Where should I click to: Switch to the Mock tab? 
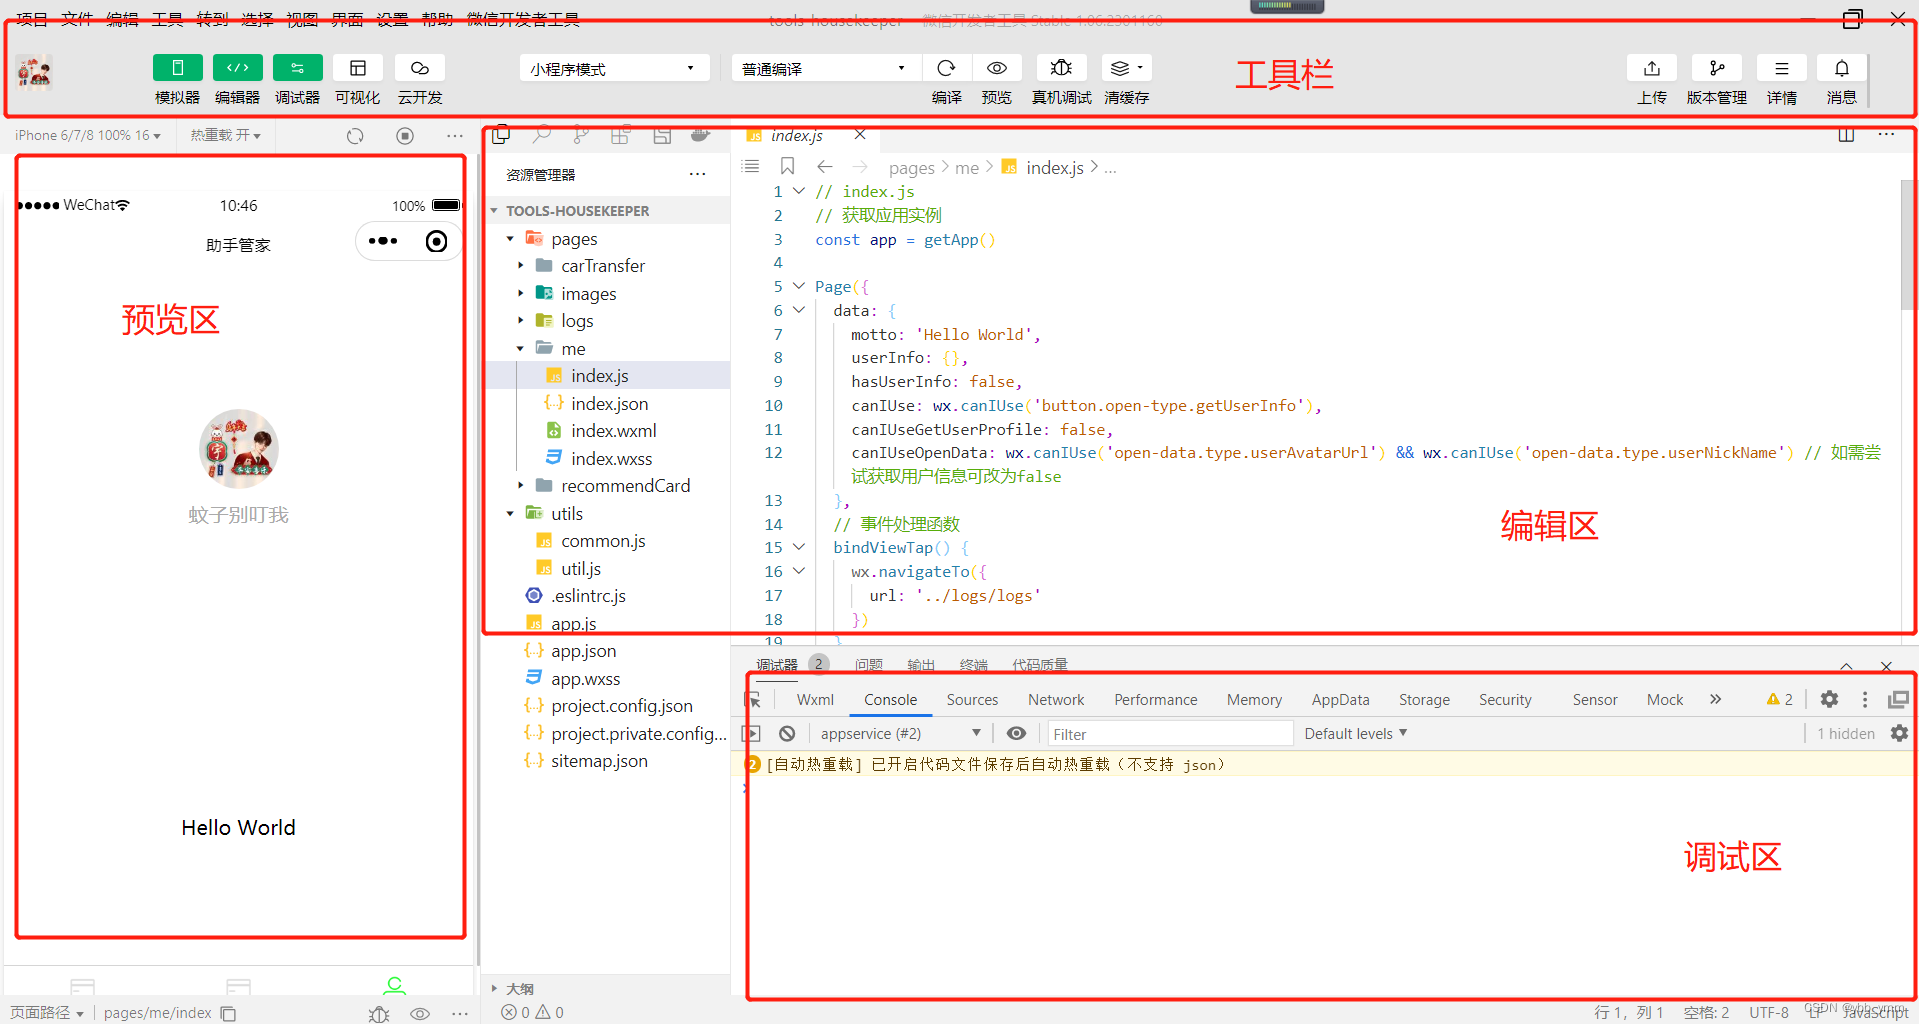(1665, 700)
